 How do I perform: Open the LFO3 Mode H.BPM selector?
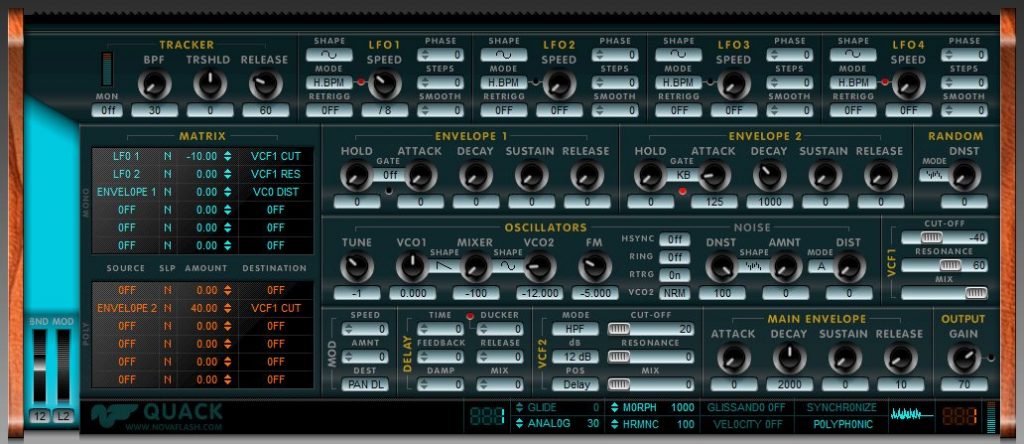point(679,83)
